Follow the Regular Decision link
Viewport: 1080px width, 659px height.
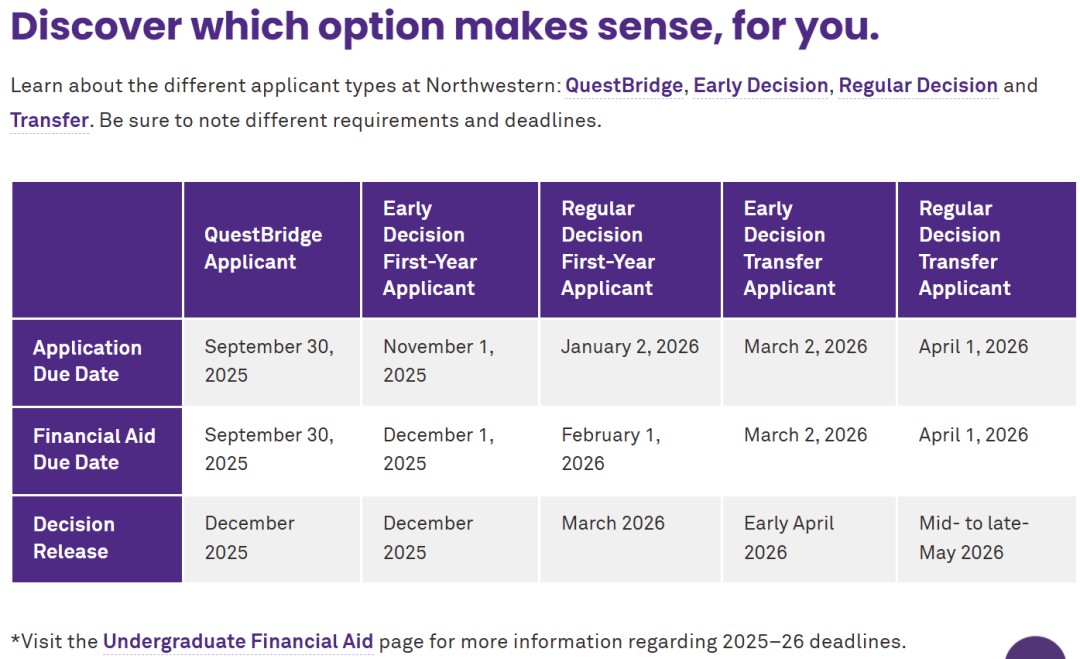tap(917, 85)
